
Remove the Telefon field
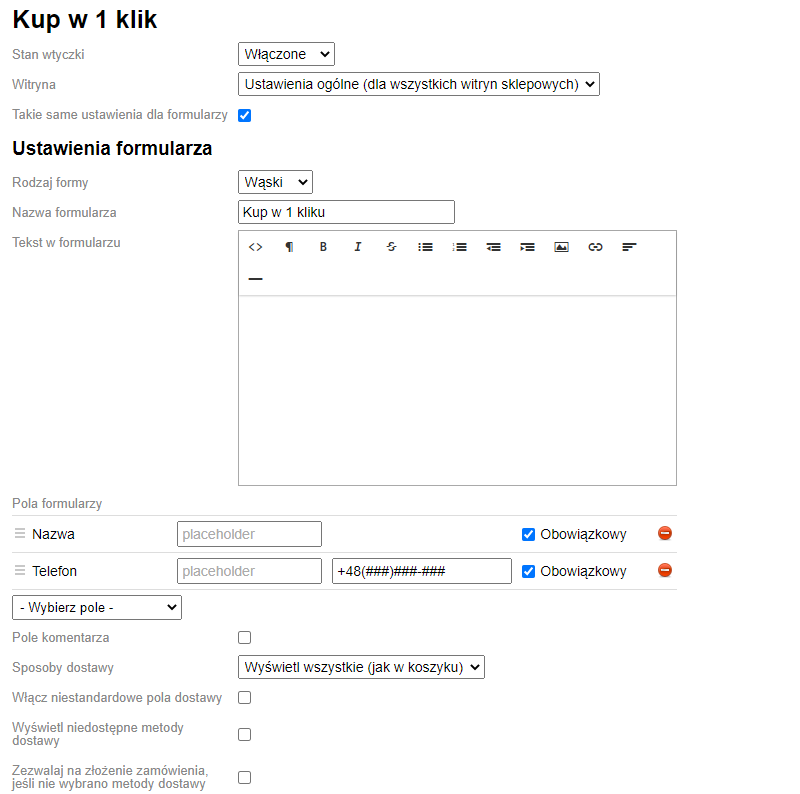(665, 570)
